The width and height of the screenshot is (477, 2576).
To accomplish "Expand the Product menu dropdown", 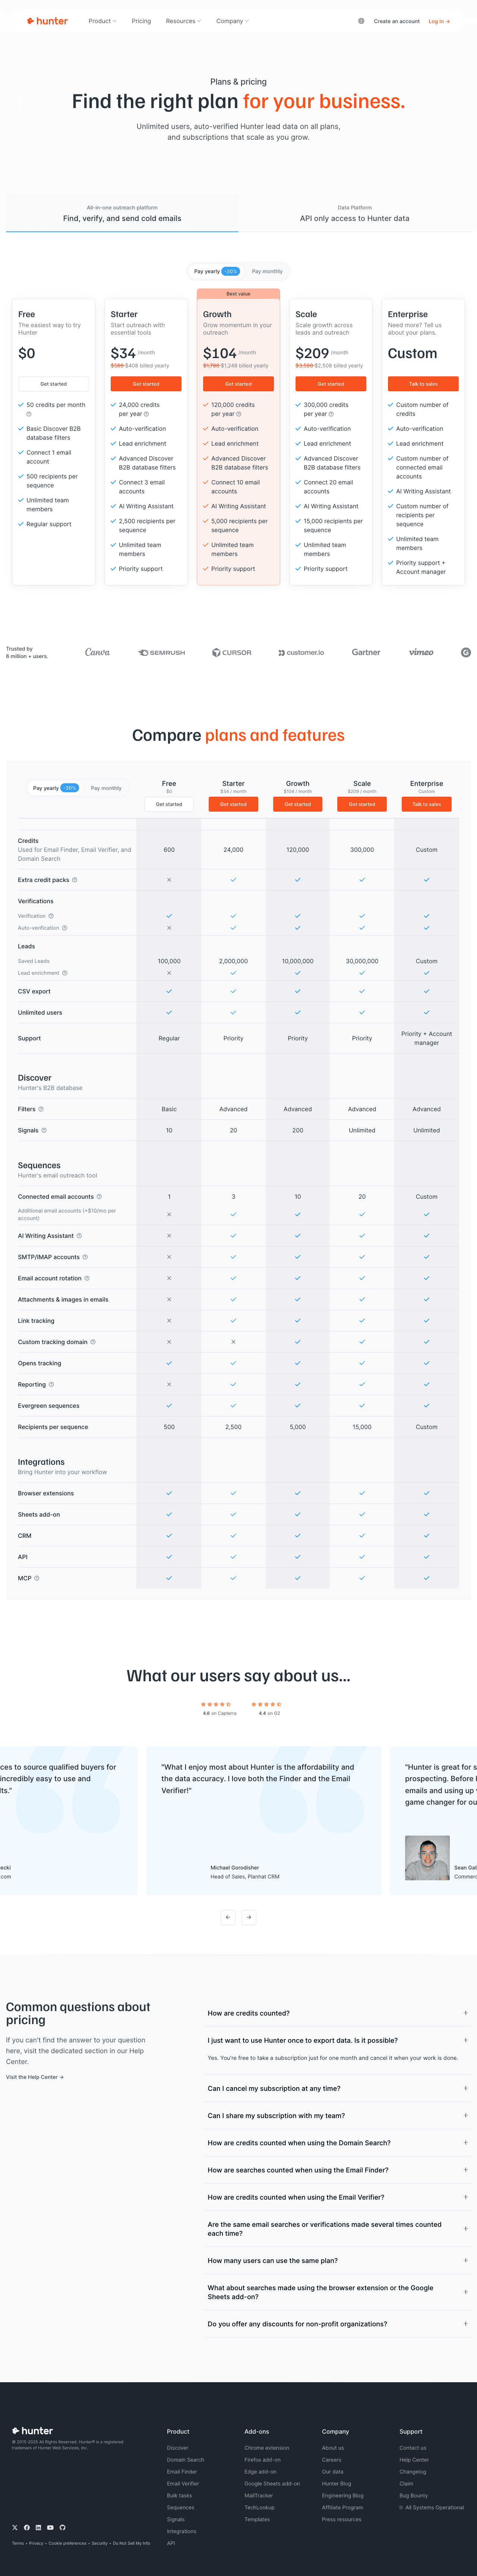I will (x=102, y=21).
